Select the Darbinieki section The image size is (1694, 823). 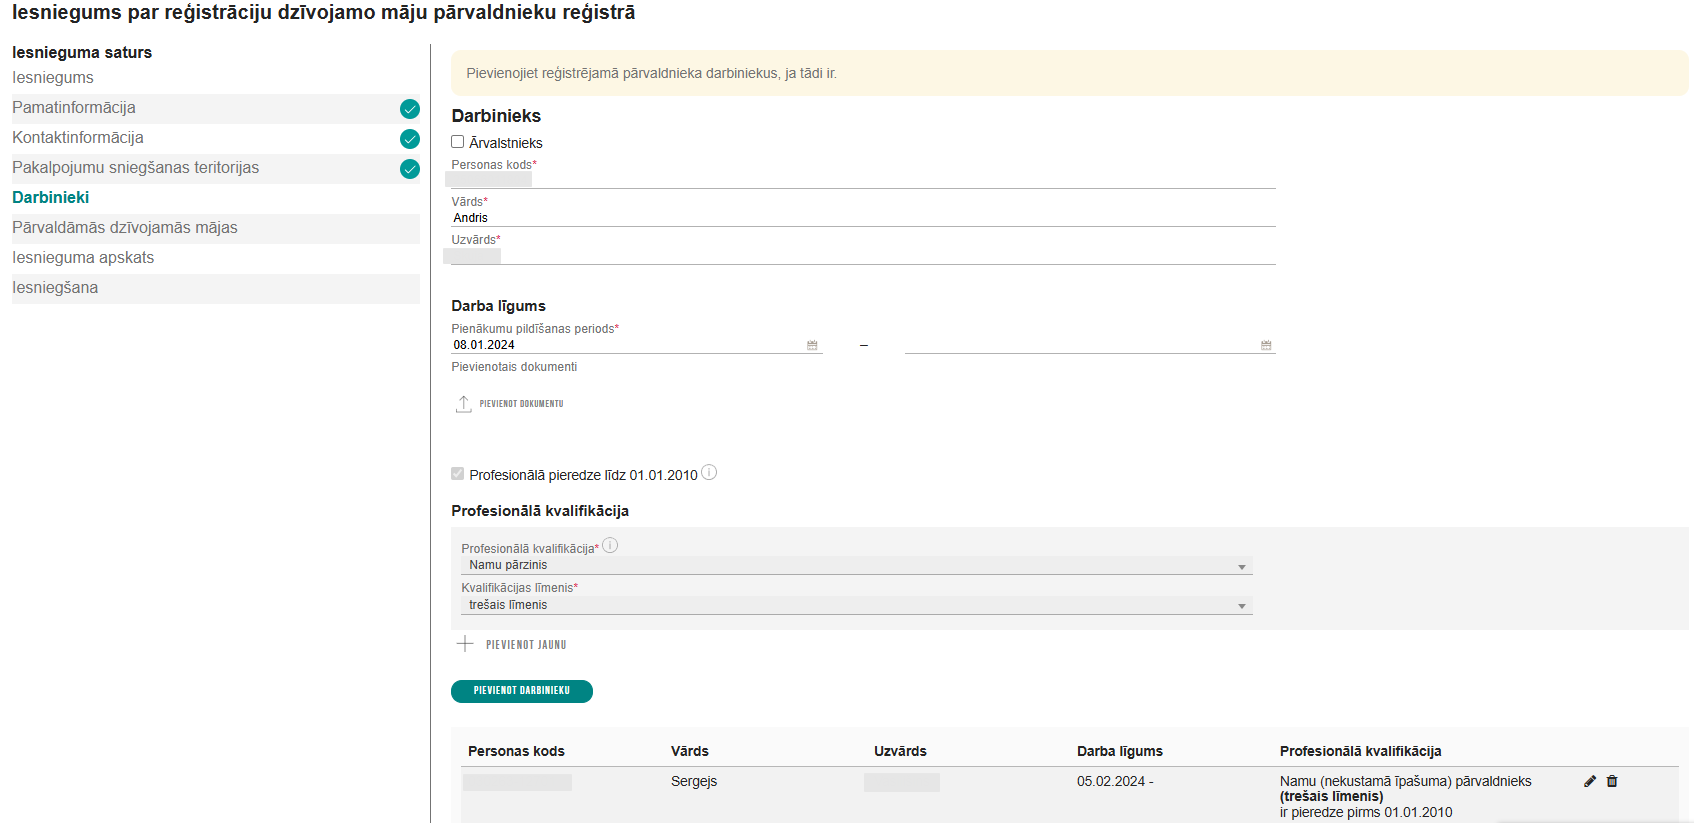(51, 198)
